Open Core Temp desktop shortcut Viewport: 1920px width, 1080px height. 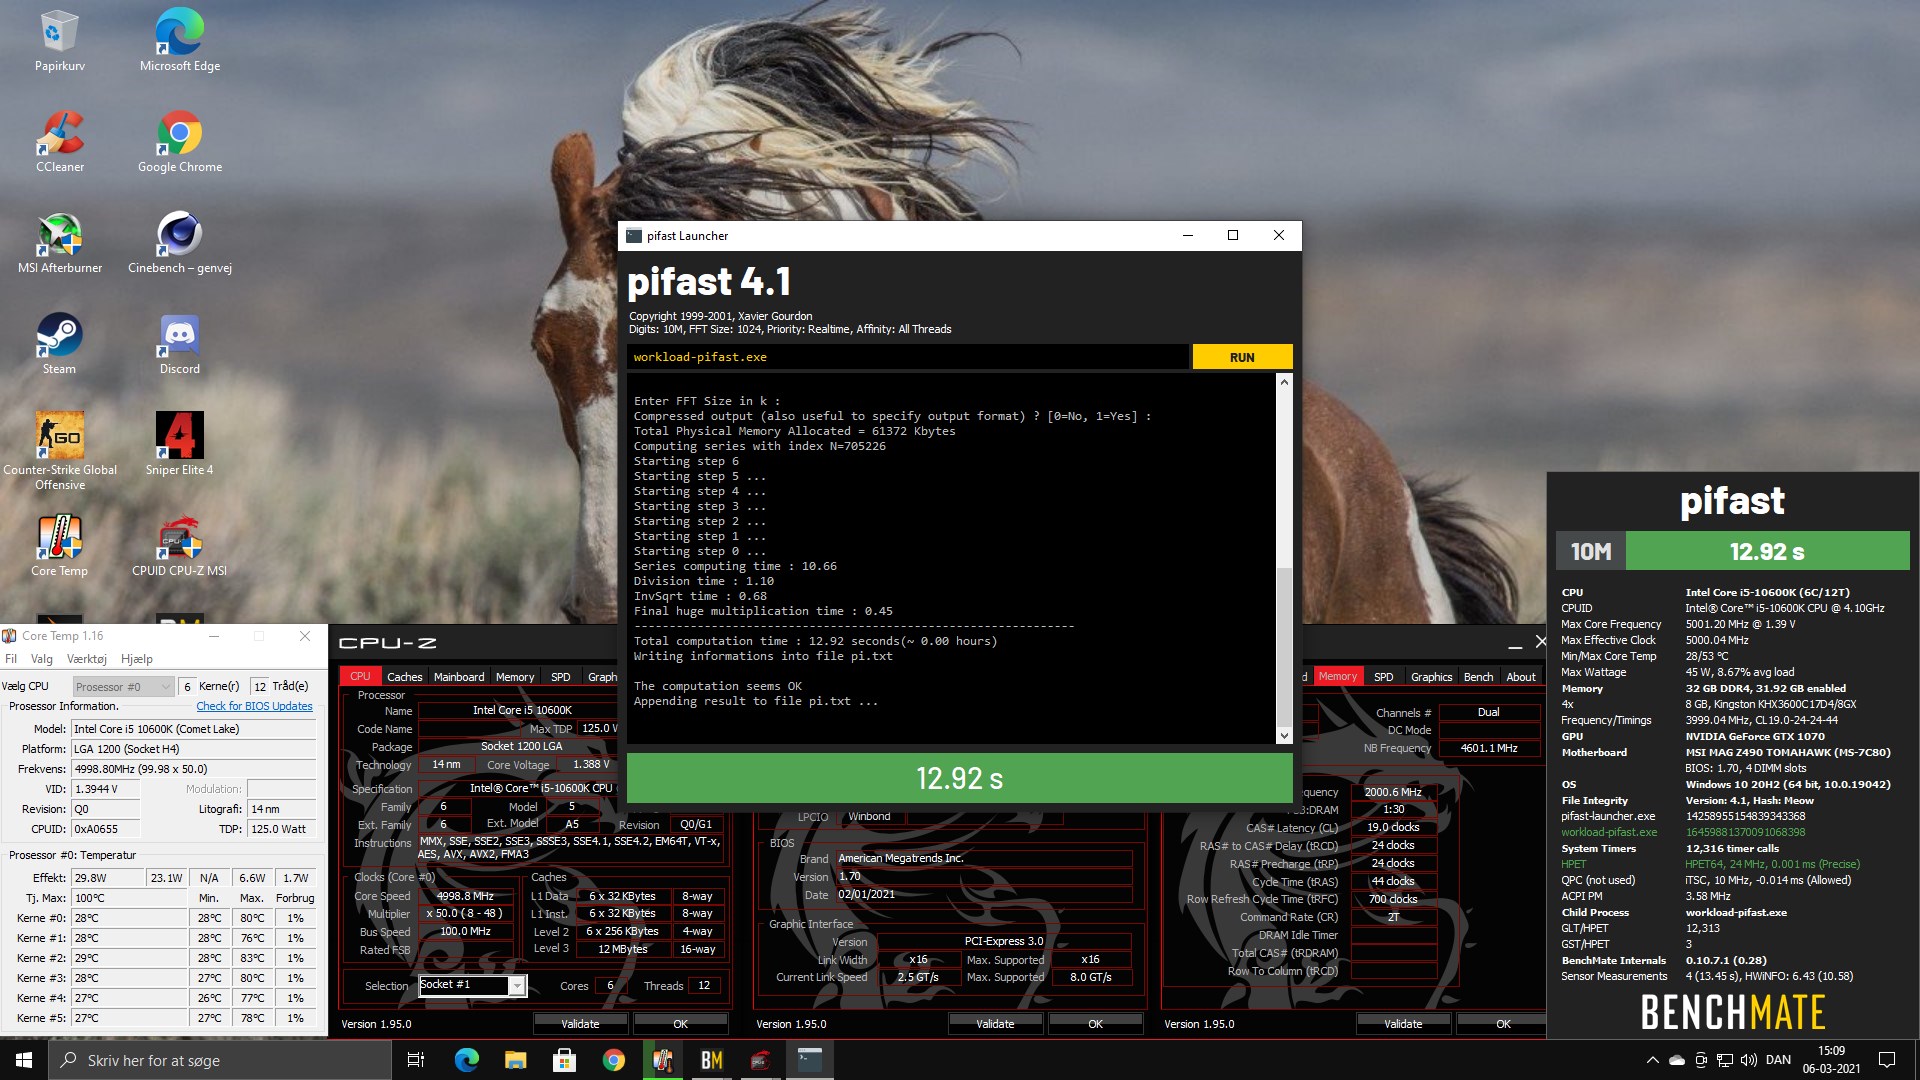60,546
